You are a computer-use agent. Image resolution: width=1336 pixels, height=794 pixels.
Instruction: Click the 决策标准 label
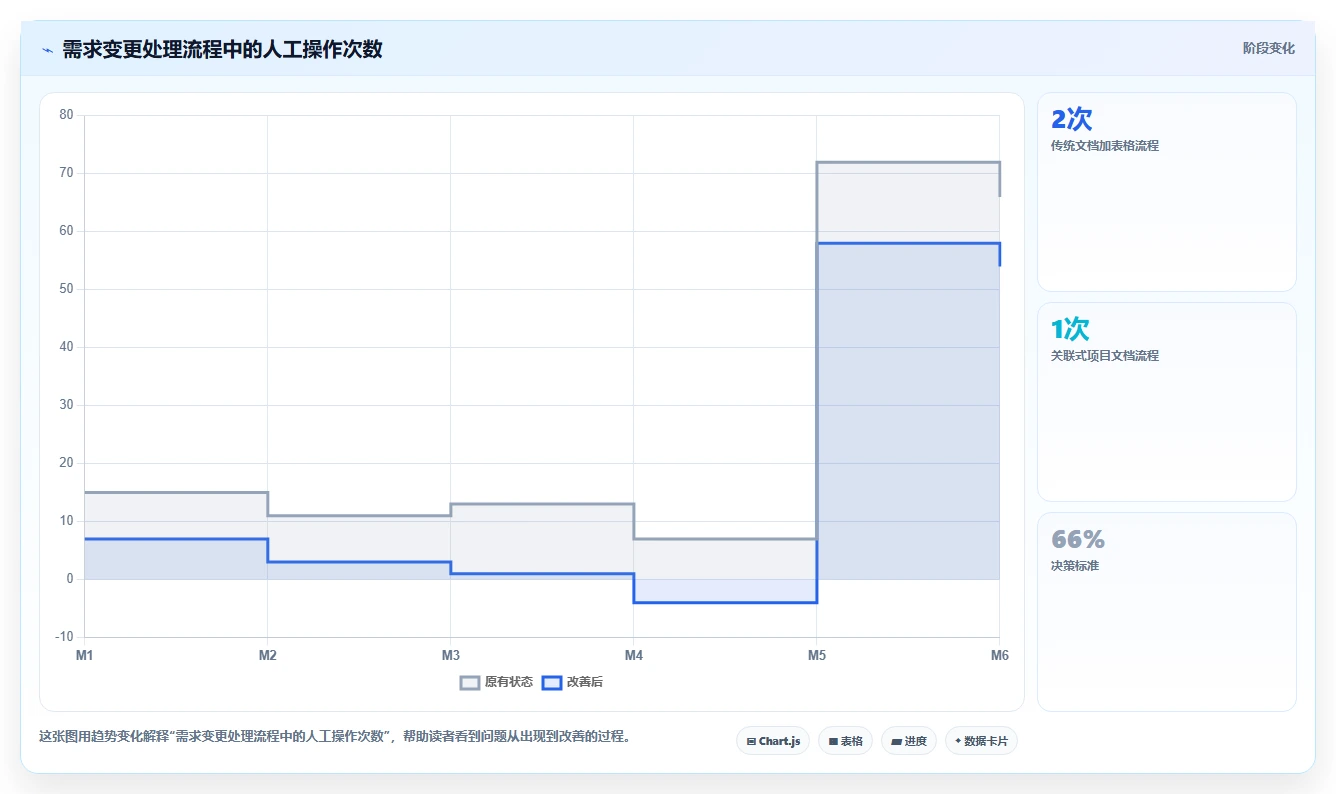1075,566
